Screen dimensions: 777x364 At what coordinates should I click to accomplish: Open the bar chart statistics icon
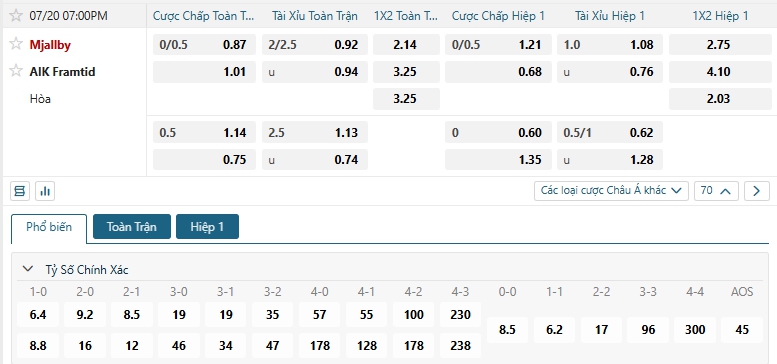(x=45, y=191)
